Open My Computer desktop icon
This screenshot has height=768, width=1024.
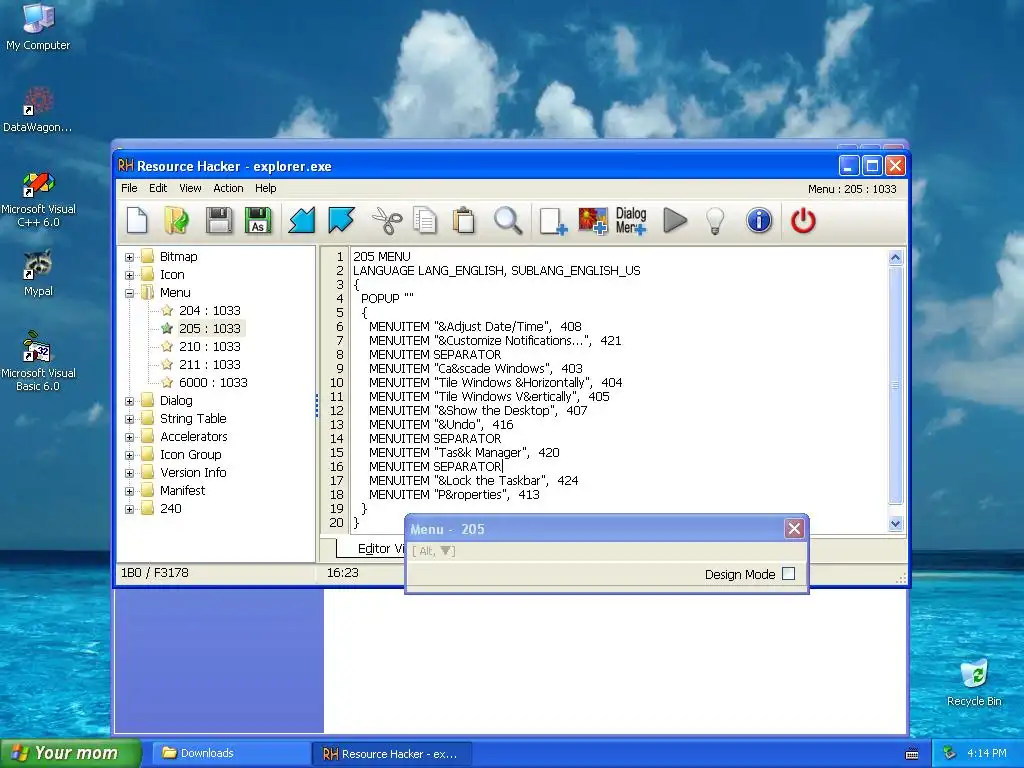[x=38, y=27]
